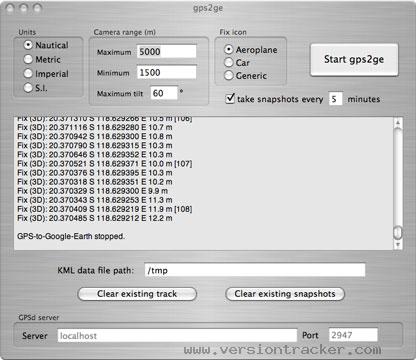Click log line ending '9.9 m'

pyautogui.click(x=93, y=191)
